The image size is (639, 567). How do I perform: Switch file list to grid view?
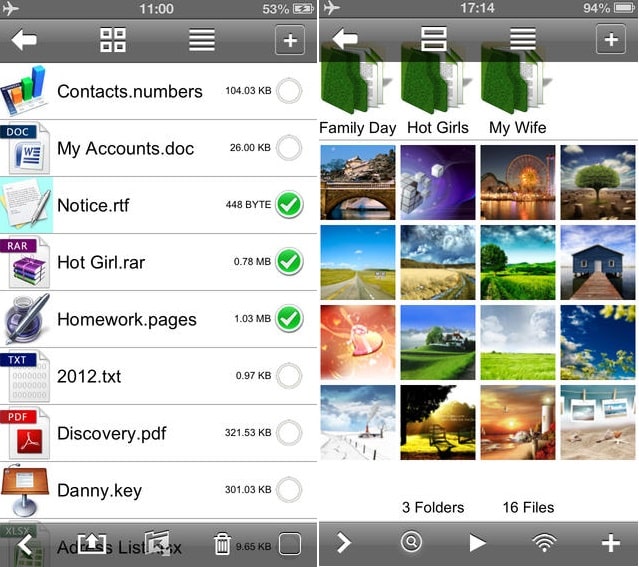coord(113,40)
